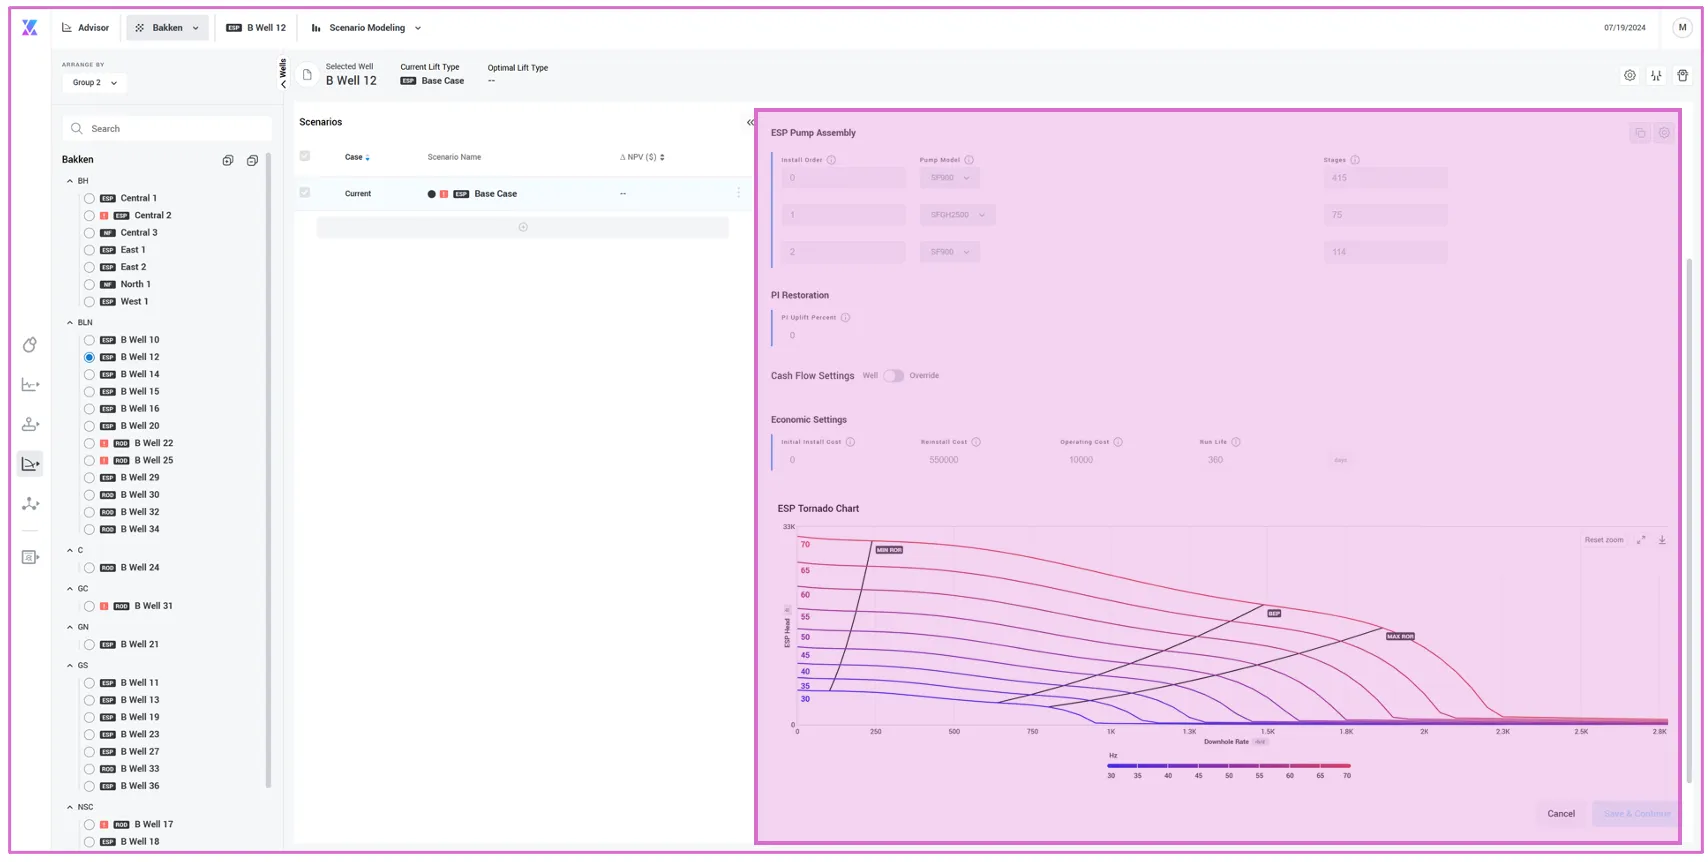This screenshot has width=1708, height=862.
Task: Click the gear icon in ESP Pump Assembly
Action: [1664, 133]
